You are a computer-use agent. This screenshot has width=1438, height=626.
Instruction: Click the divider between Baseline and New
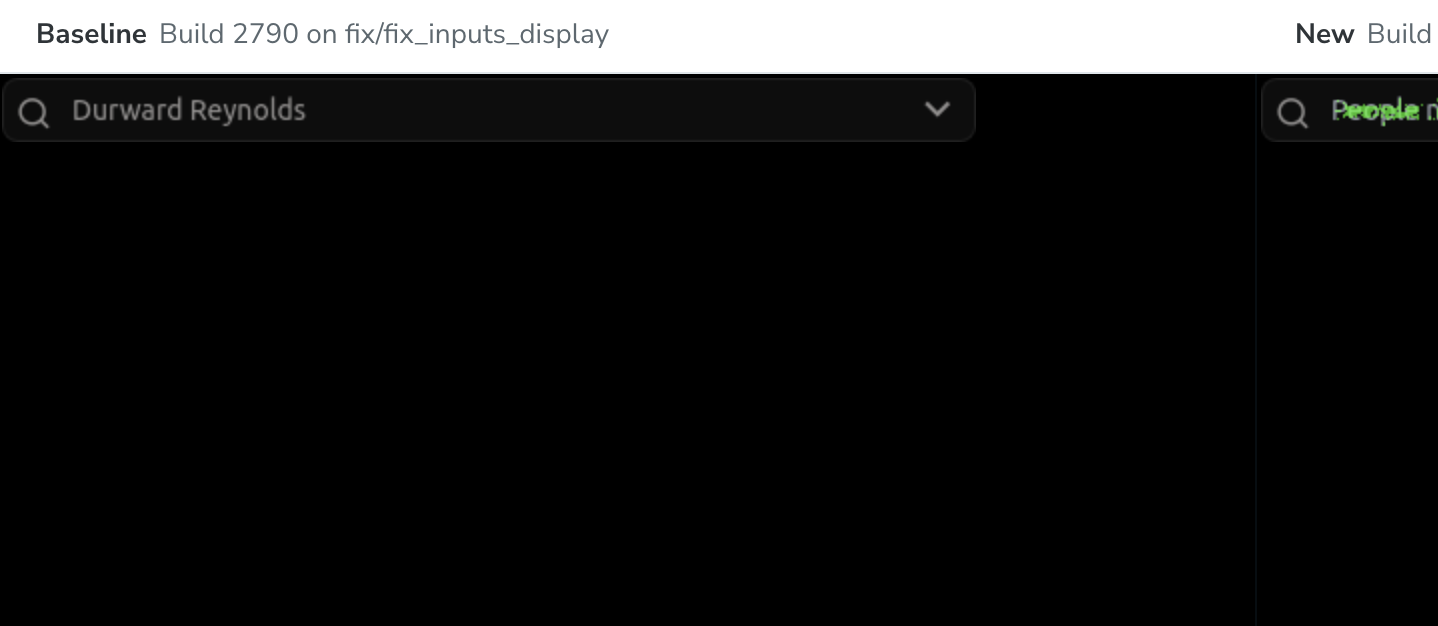pos(1256,350)
